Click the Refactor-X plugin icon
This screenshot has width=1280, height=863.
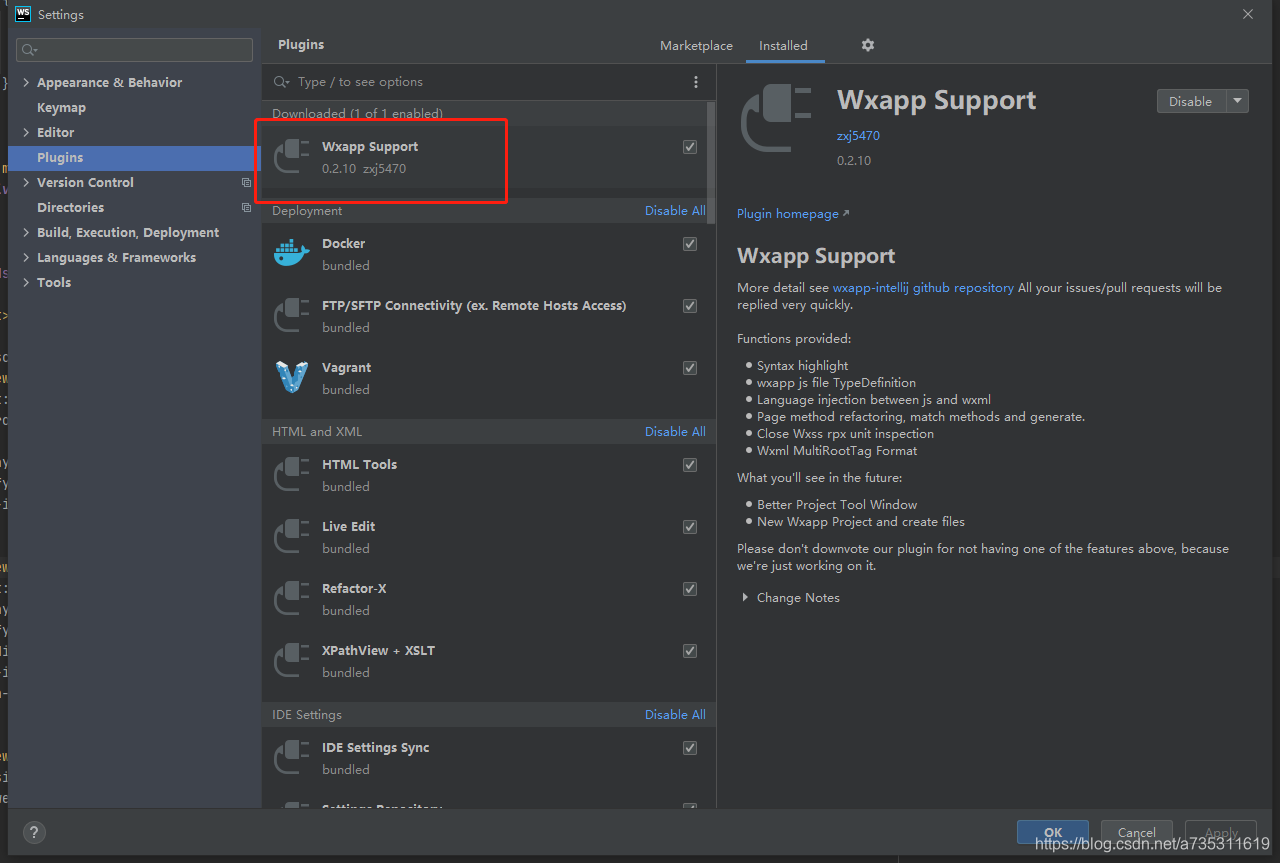tap(292, 599)
